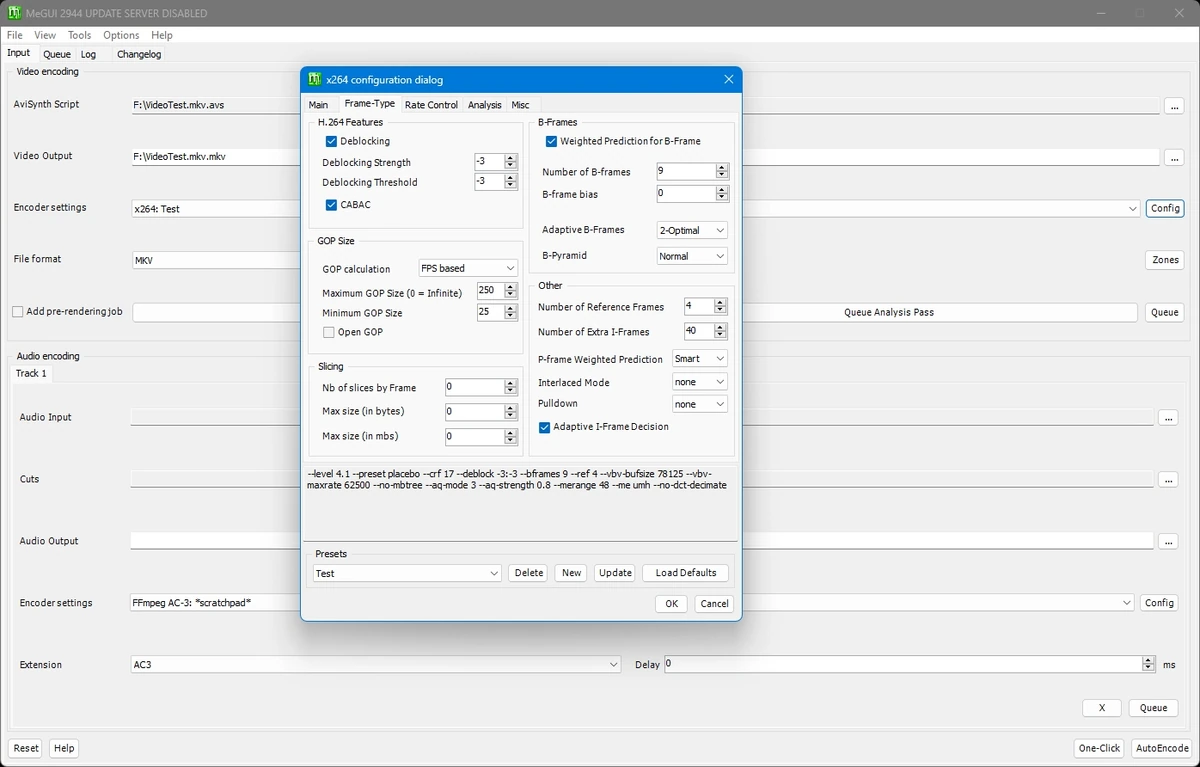
Task: Enable Add pre-rendering job checkbox
Action: click(18, 312)
